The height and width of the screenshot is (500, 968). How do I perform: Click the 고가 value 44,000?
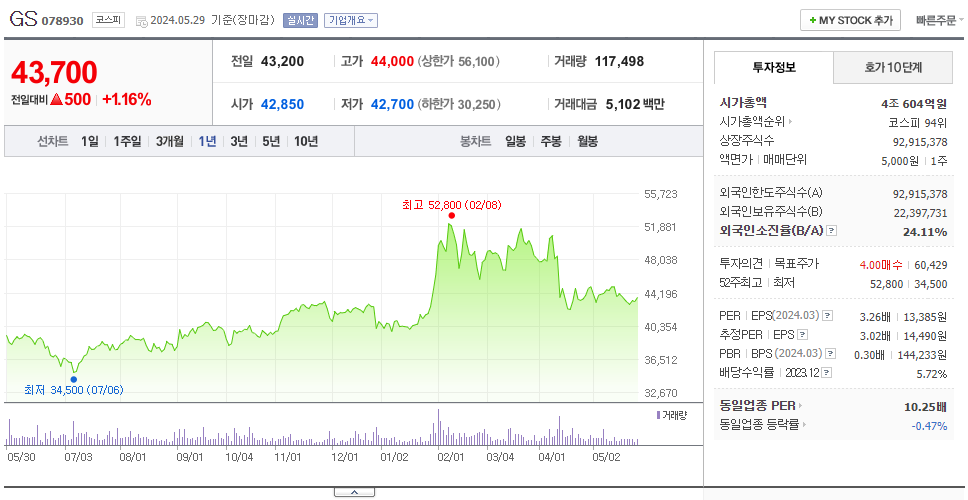pos(392,62)
